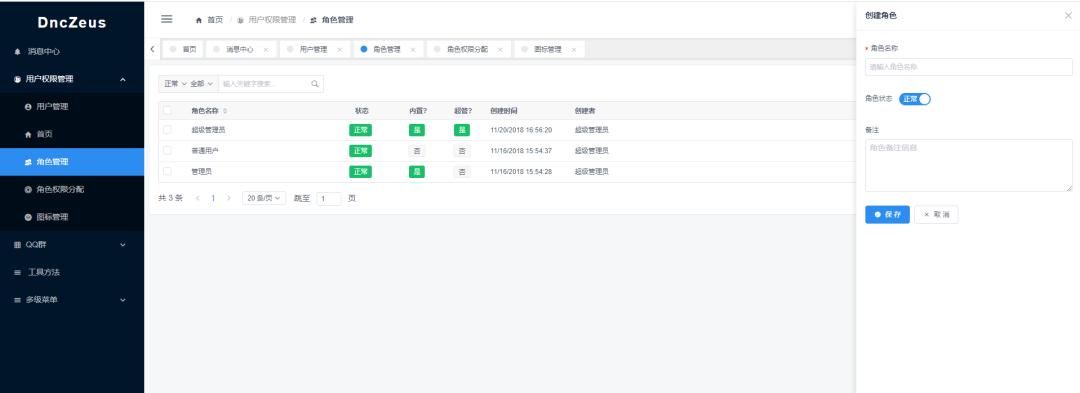The height and width of the screenshot is (393, 1080).
Task: Click the 取消 button
Action: point(936,215)
